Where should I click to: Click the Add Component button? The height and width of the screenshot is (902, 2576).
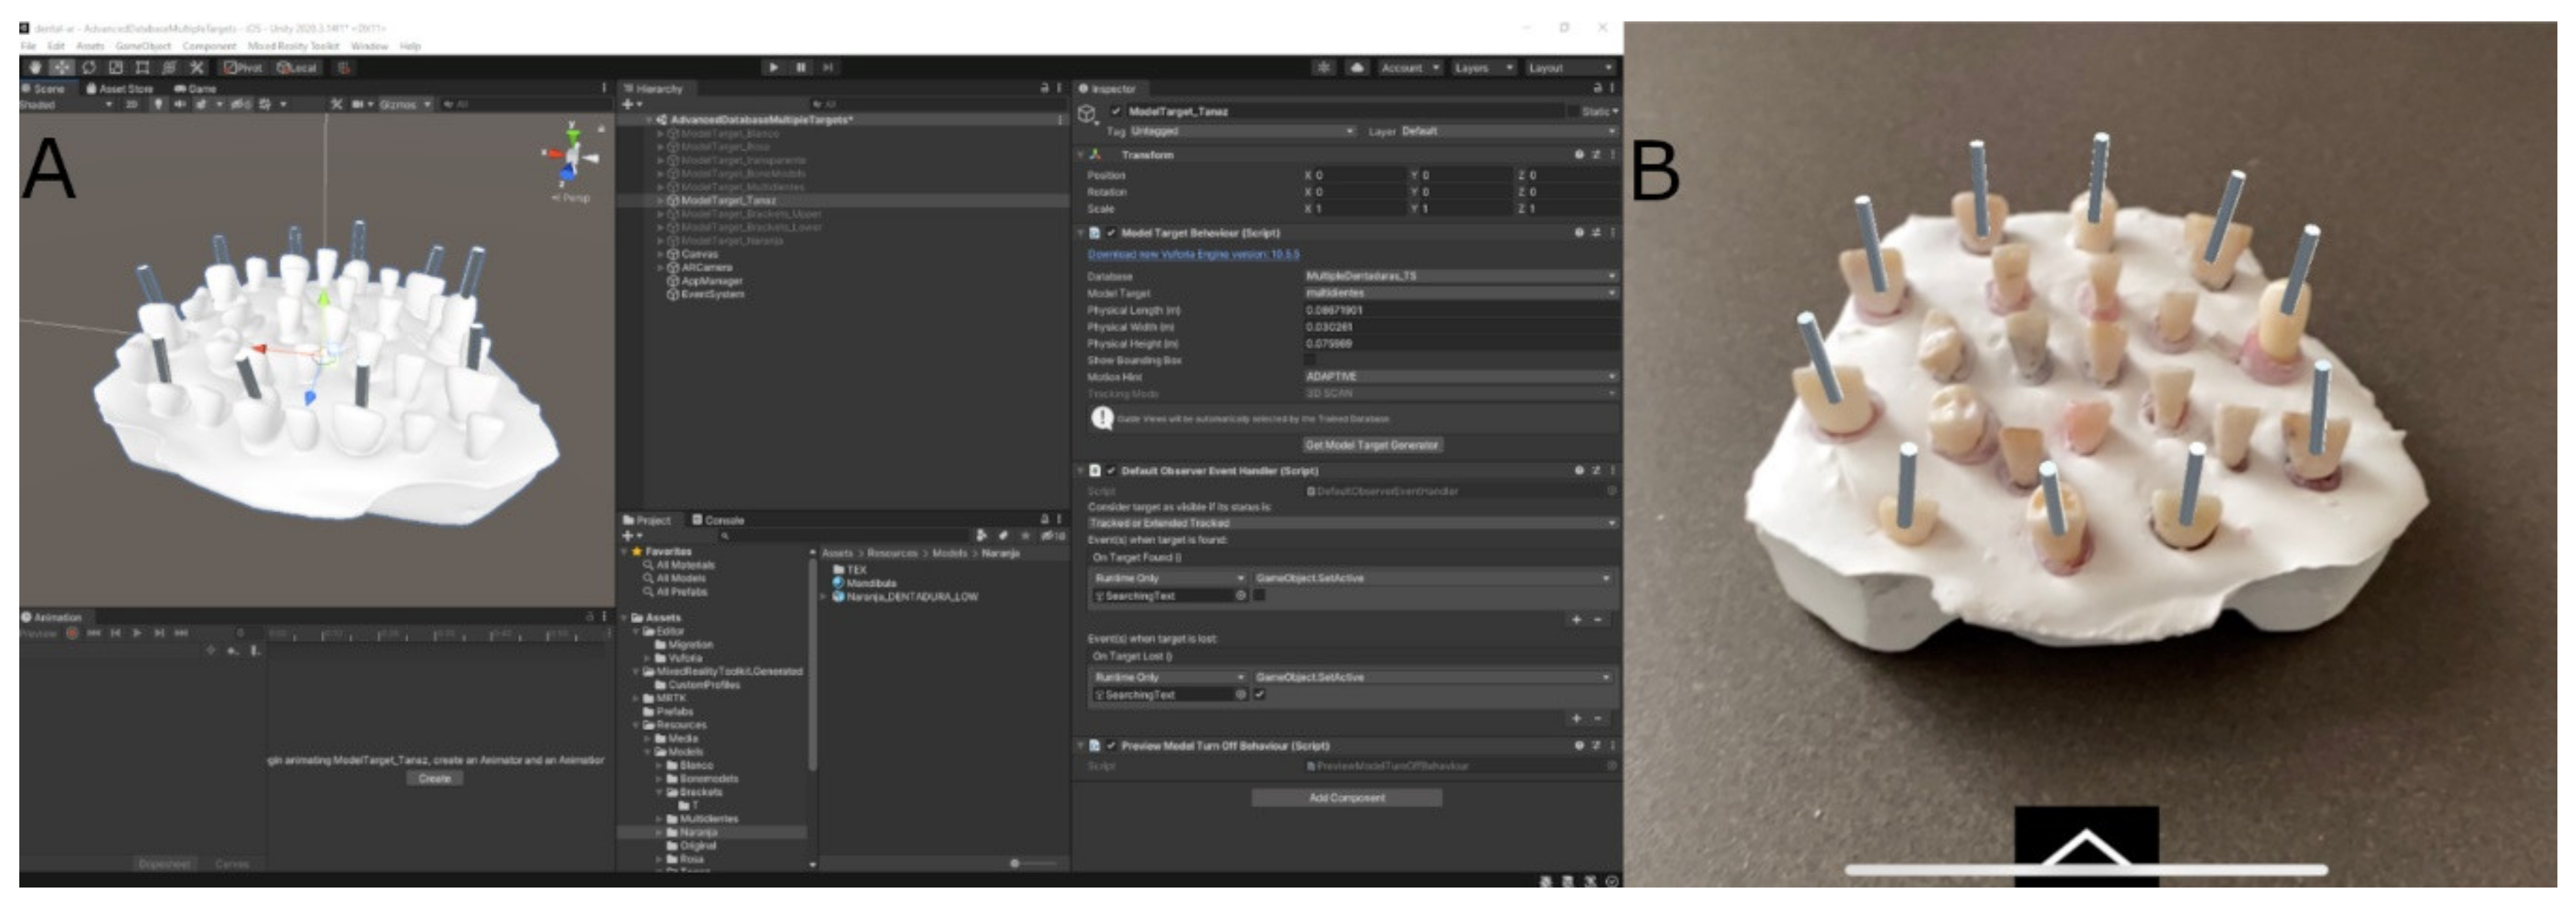[1346, 797]
